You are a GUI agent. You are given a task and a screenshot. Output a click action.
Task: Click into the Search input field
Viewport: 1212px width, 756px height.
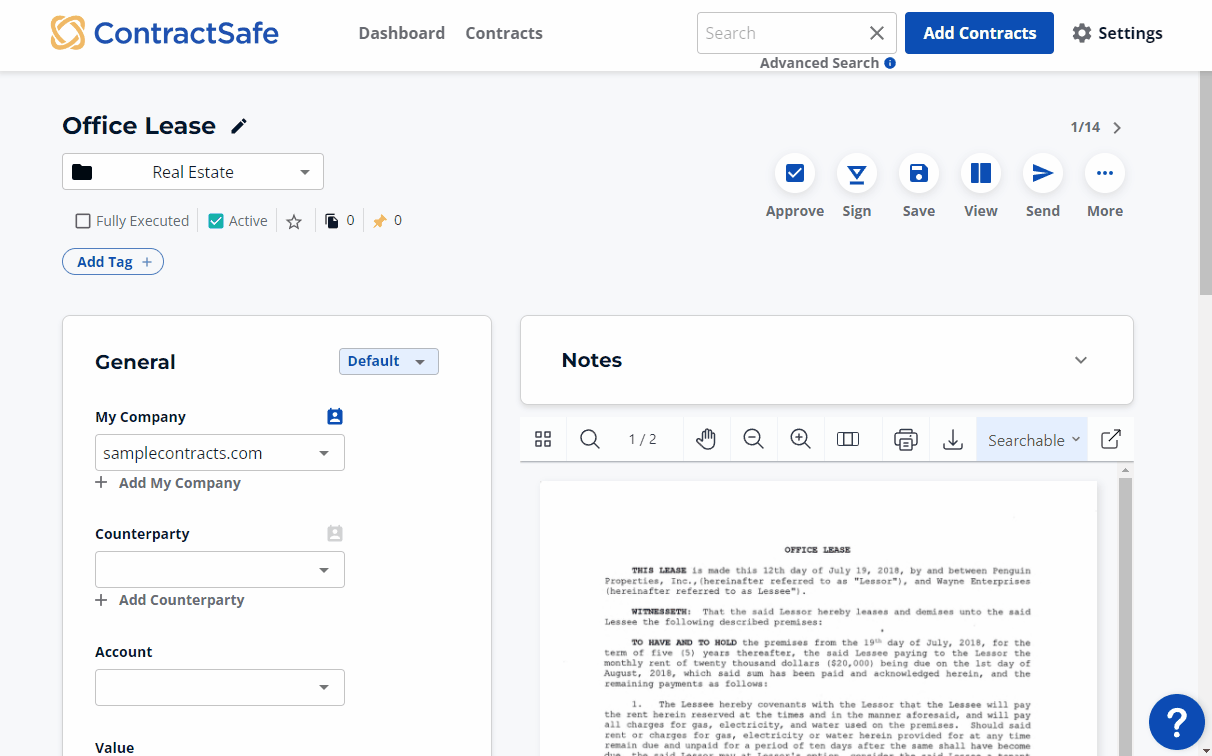[x=780, y=33]
